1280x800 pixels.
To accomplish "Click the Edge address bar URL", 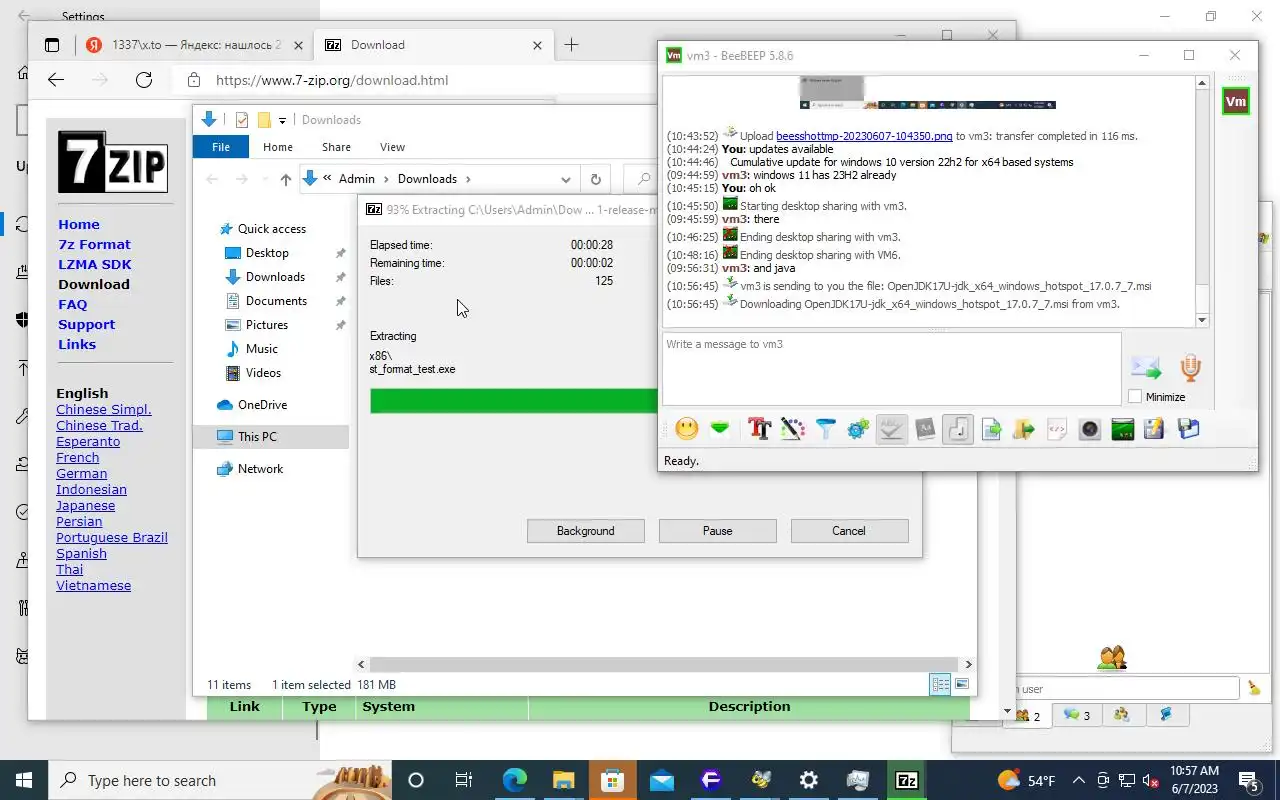I will click(x=332, y=80).
